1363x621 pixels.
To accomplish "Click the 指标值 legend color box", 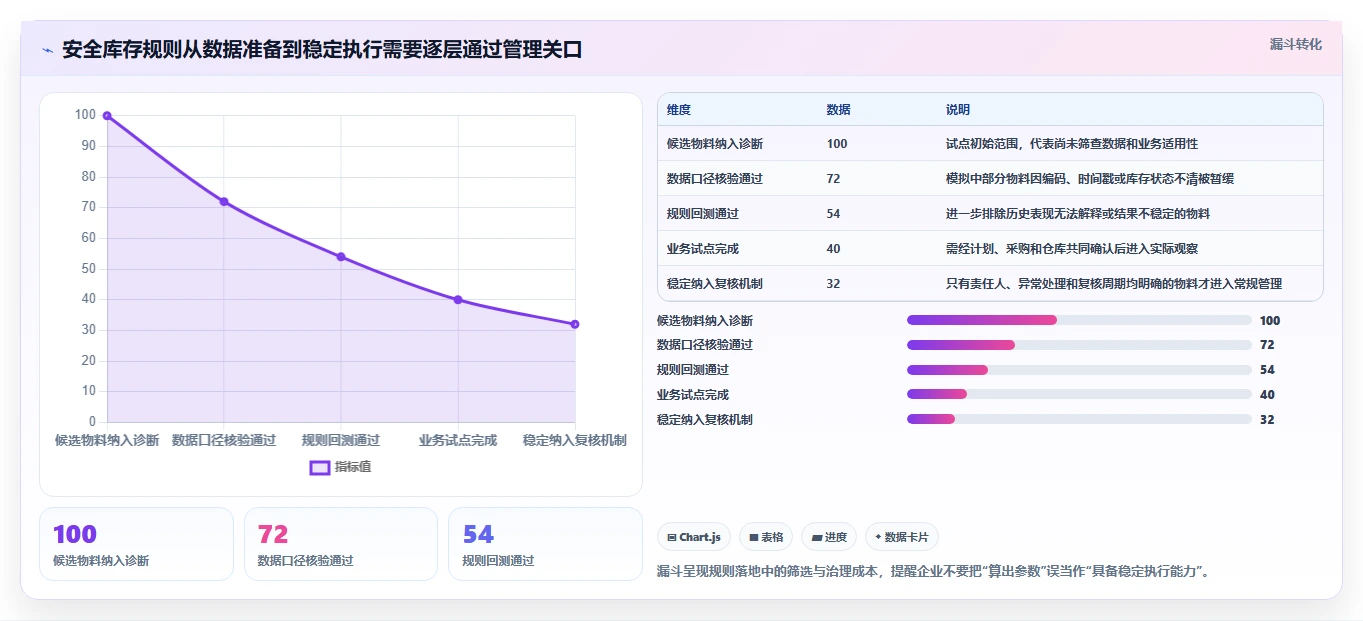I will tap(320, 467).
